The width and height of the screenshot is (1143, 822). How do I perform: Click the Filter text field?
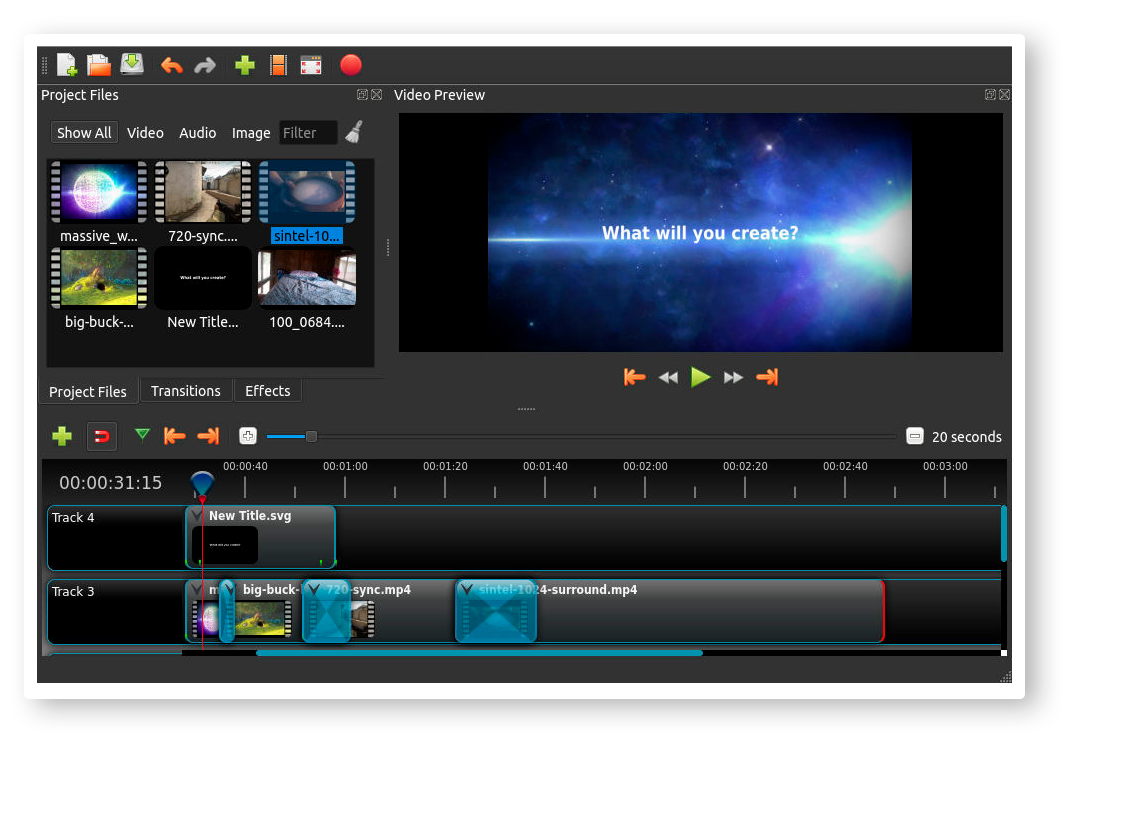(x=308, y=133)
